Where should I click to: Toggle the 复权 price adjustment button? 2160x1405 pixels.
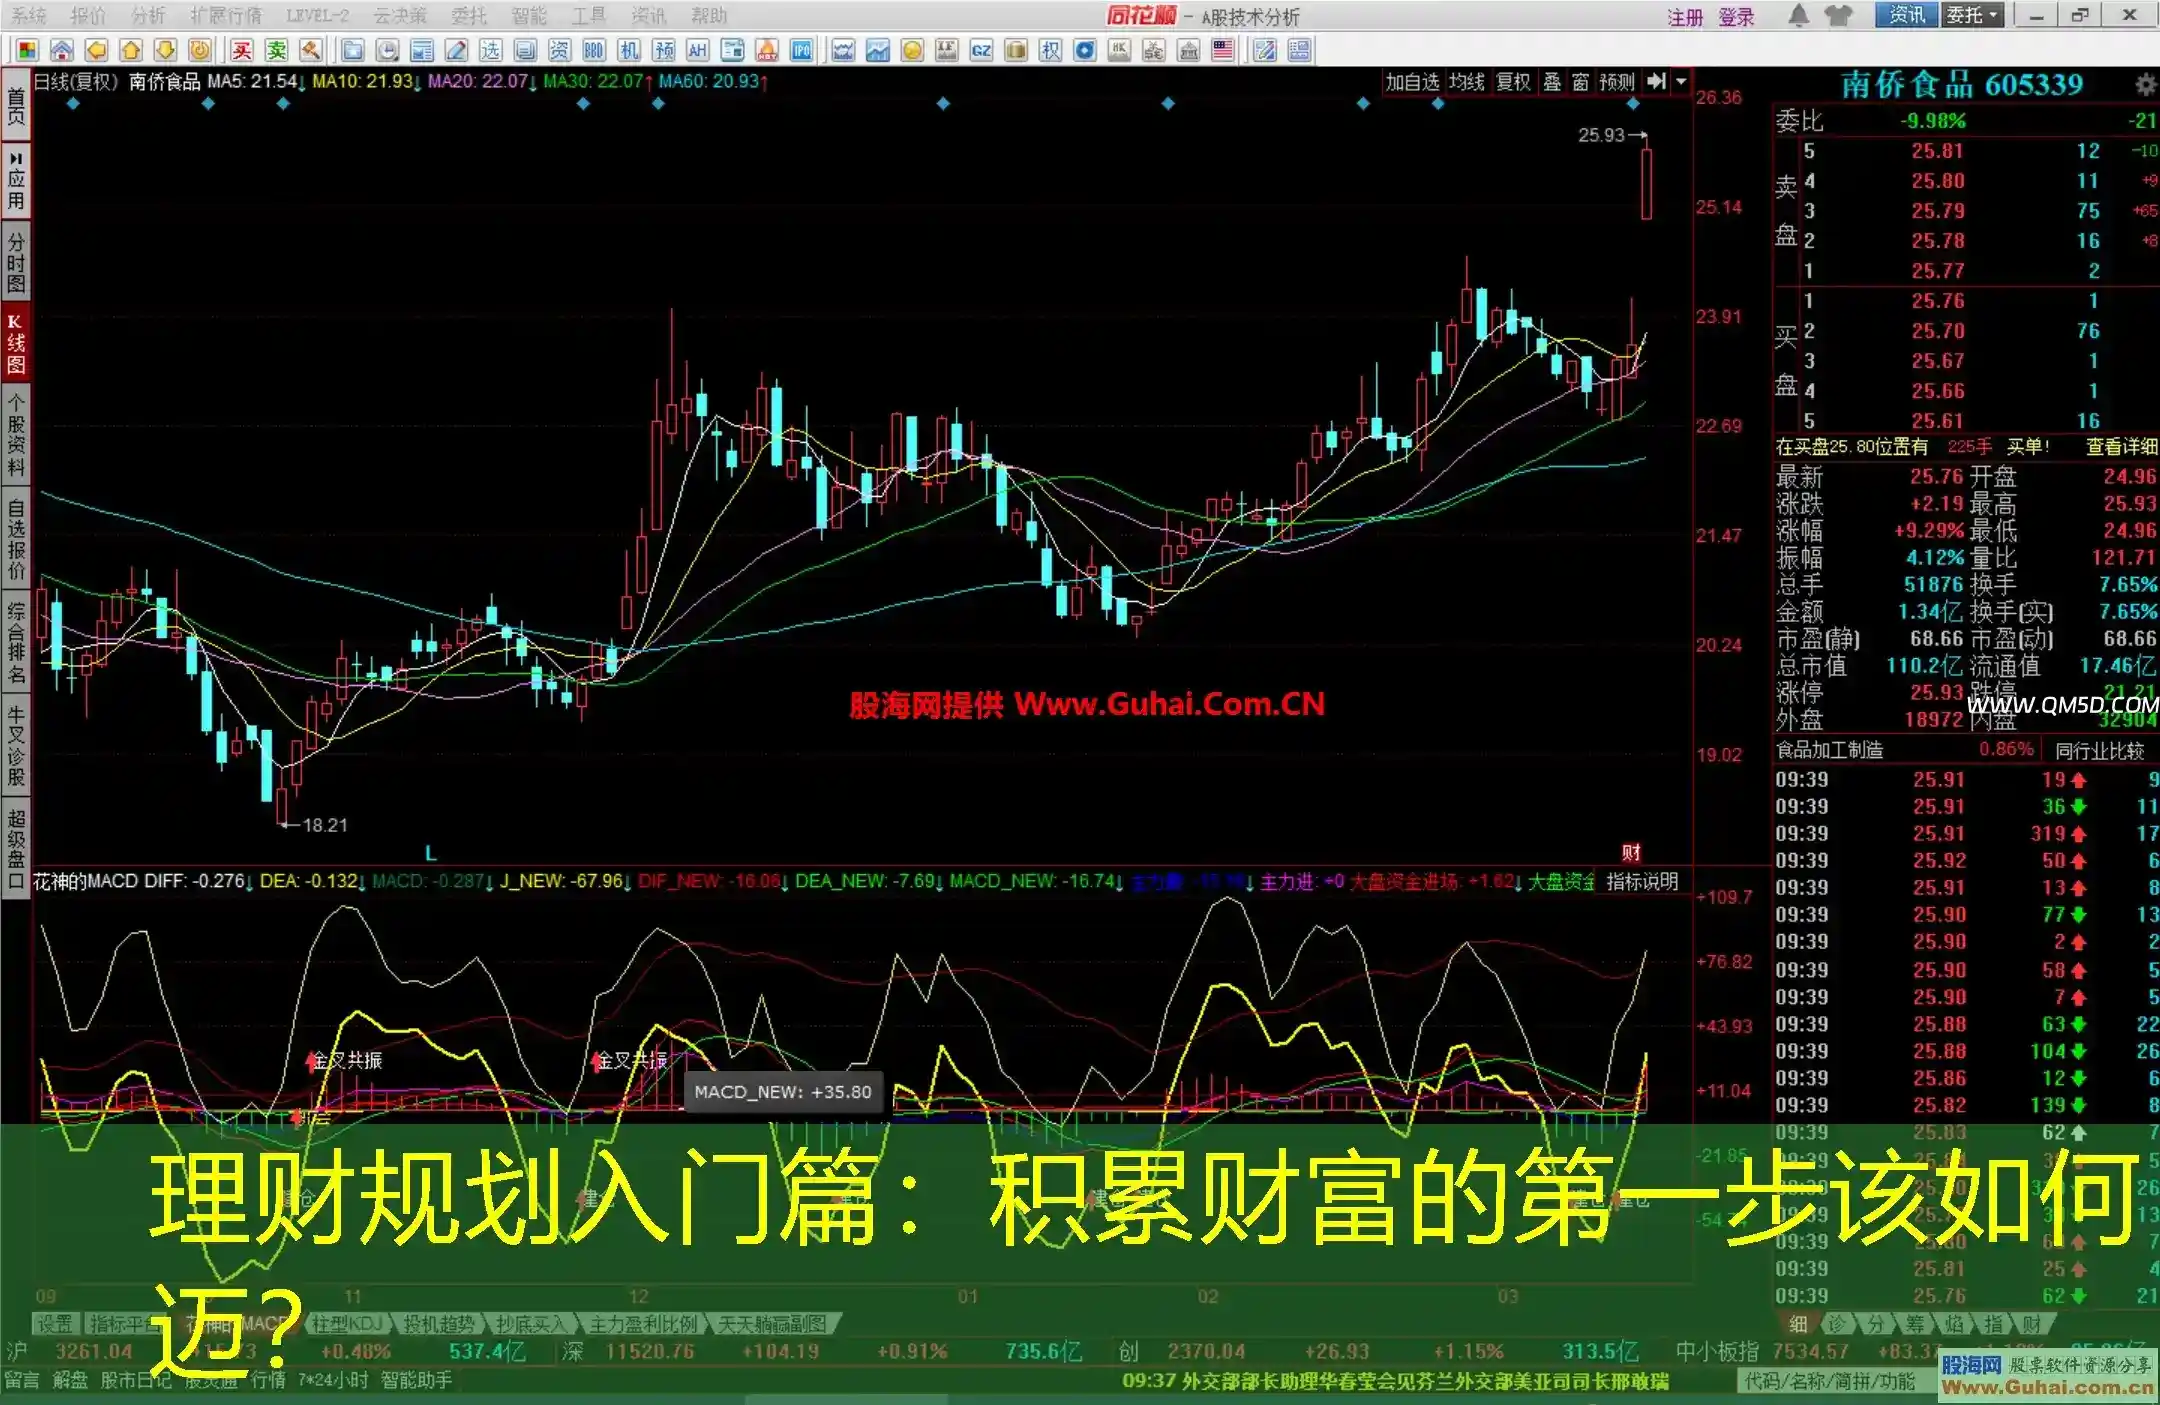click(1513, 82)
